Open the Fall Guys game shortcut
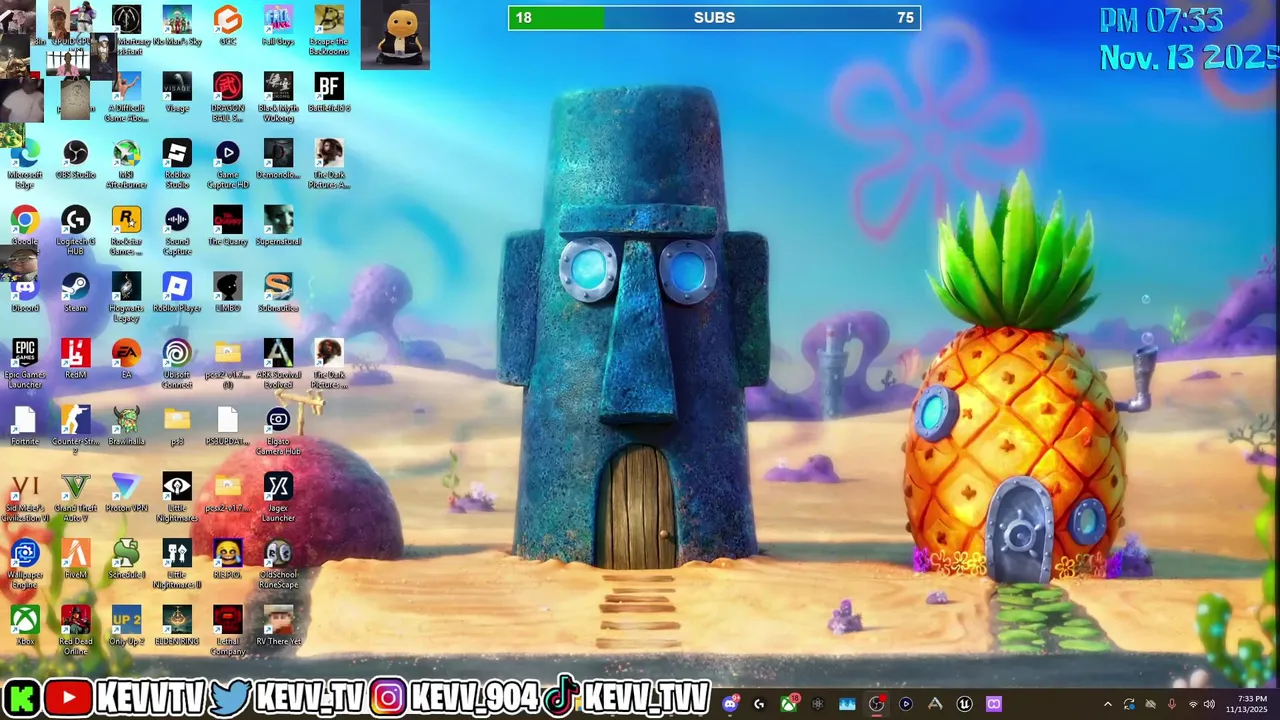The image size is (1280, 720). tap(278, 27)
